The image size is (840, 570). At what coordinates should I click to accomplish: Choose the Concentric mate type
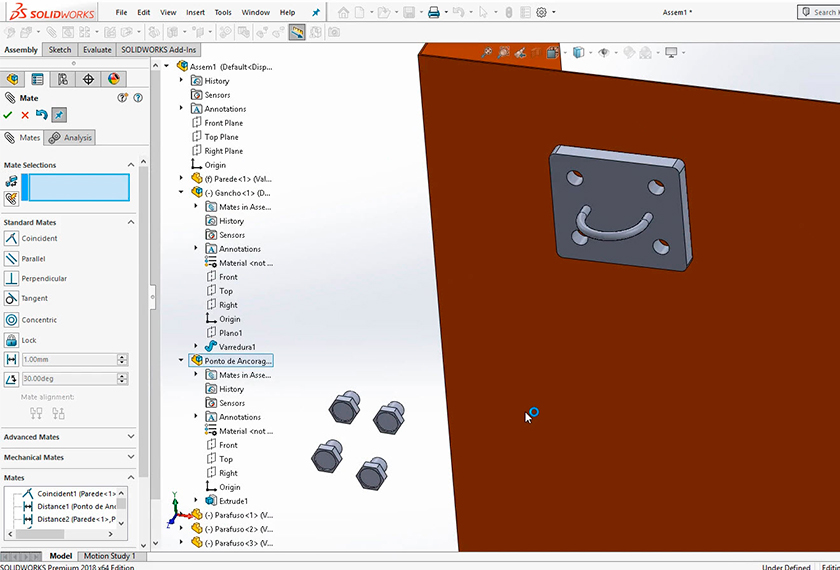[12, 320]
